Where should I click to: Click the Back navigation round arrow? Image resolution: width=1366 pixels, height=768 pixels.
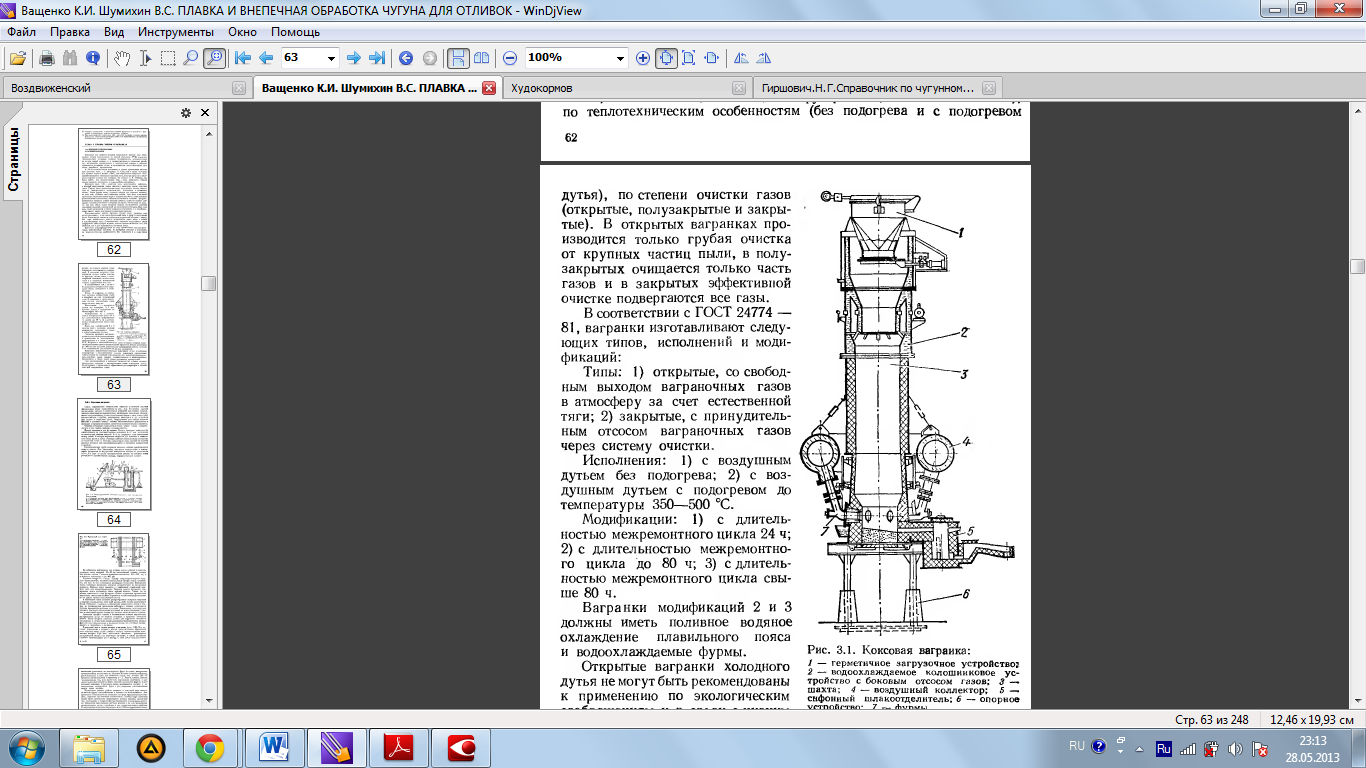click(x=406, y=58)
